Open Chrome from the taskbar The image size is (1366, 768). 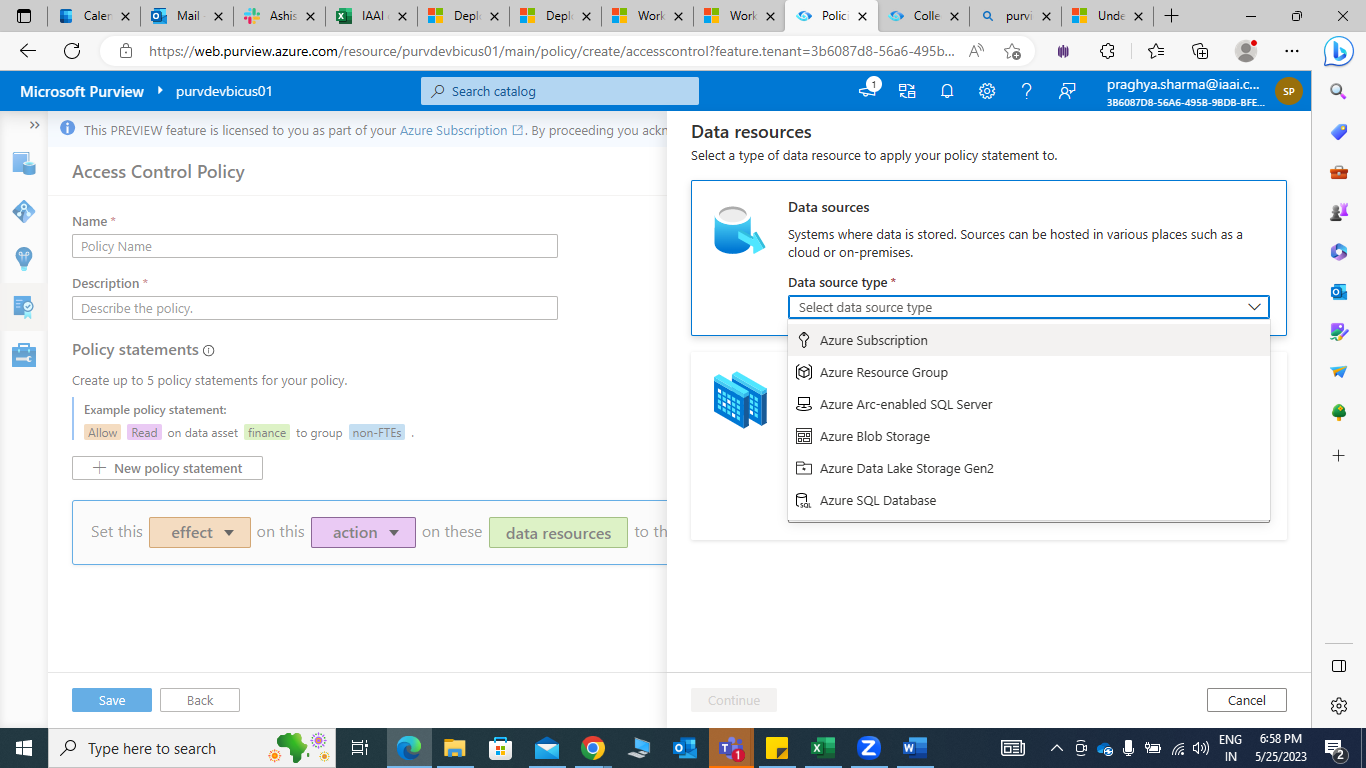pos(593,748)
